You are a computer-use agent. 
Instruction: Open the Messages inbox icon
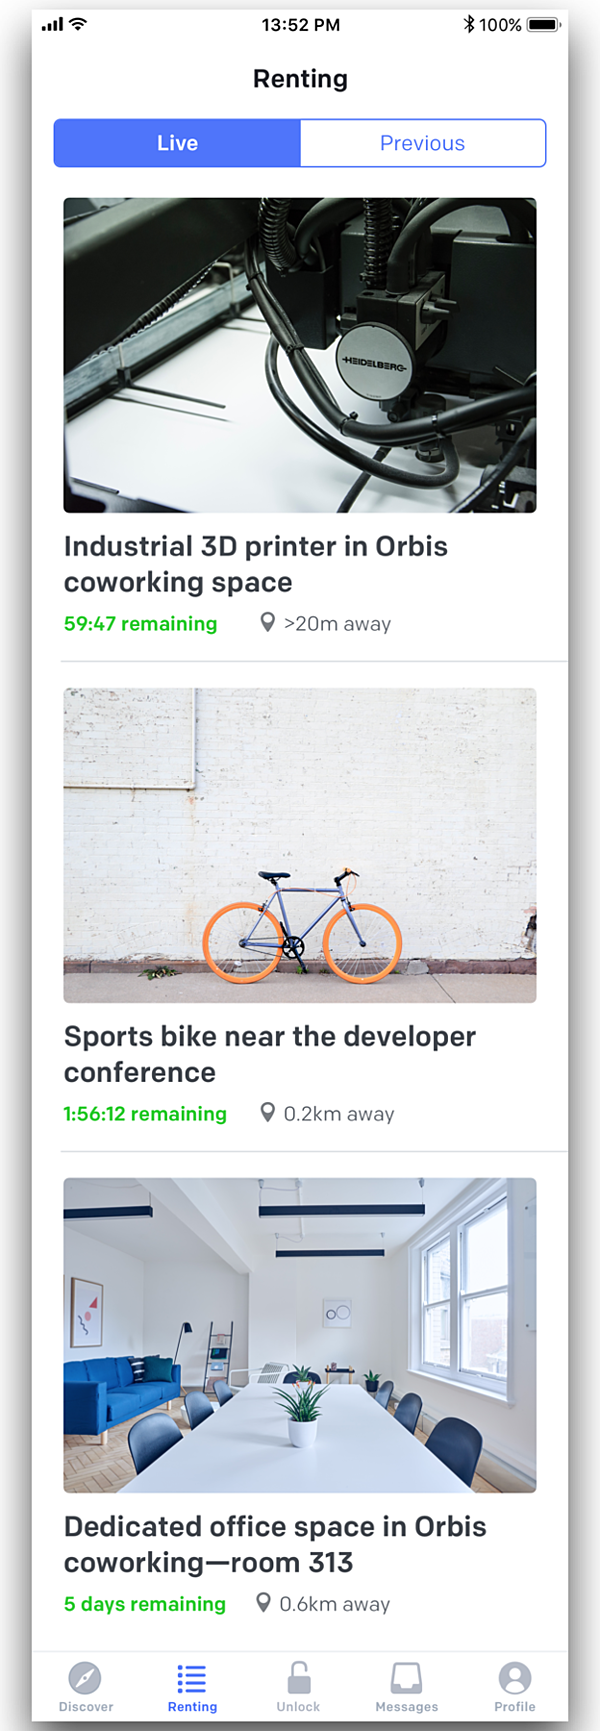coord(406,1677)
